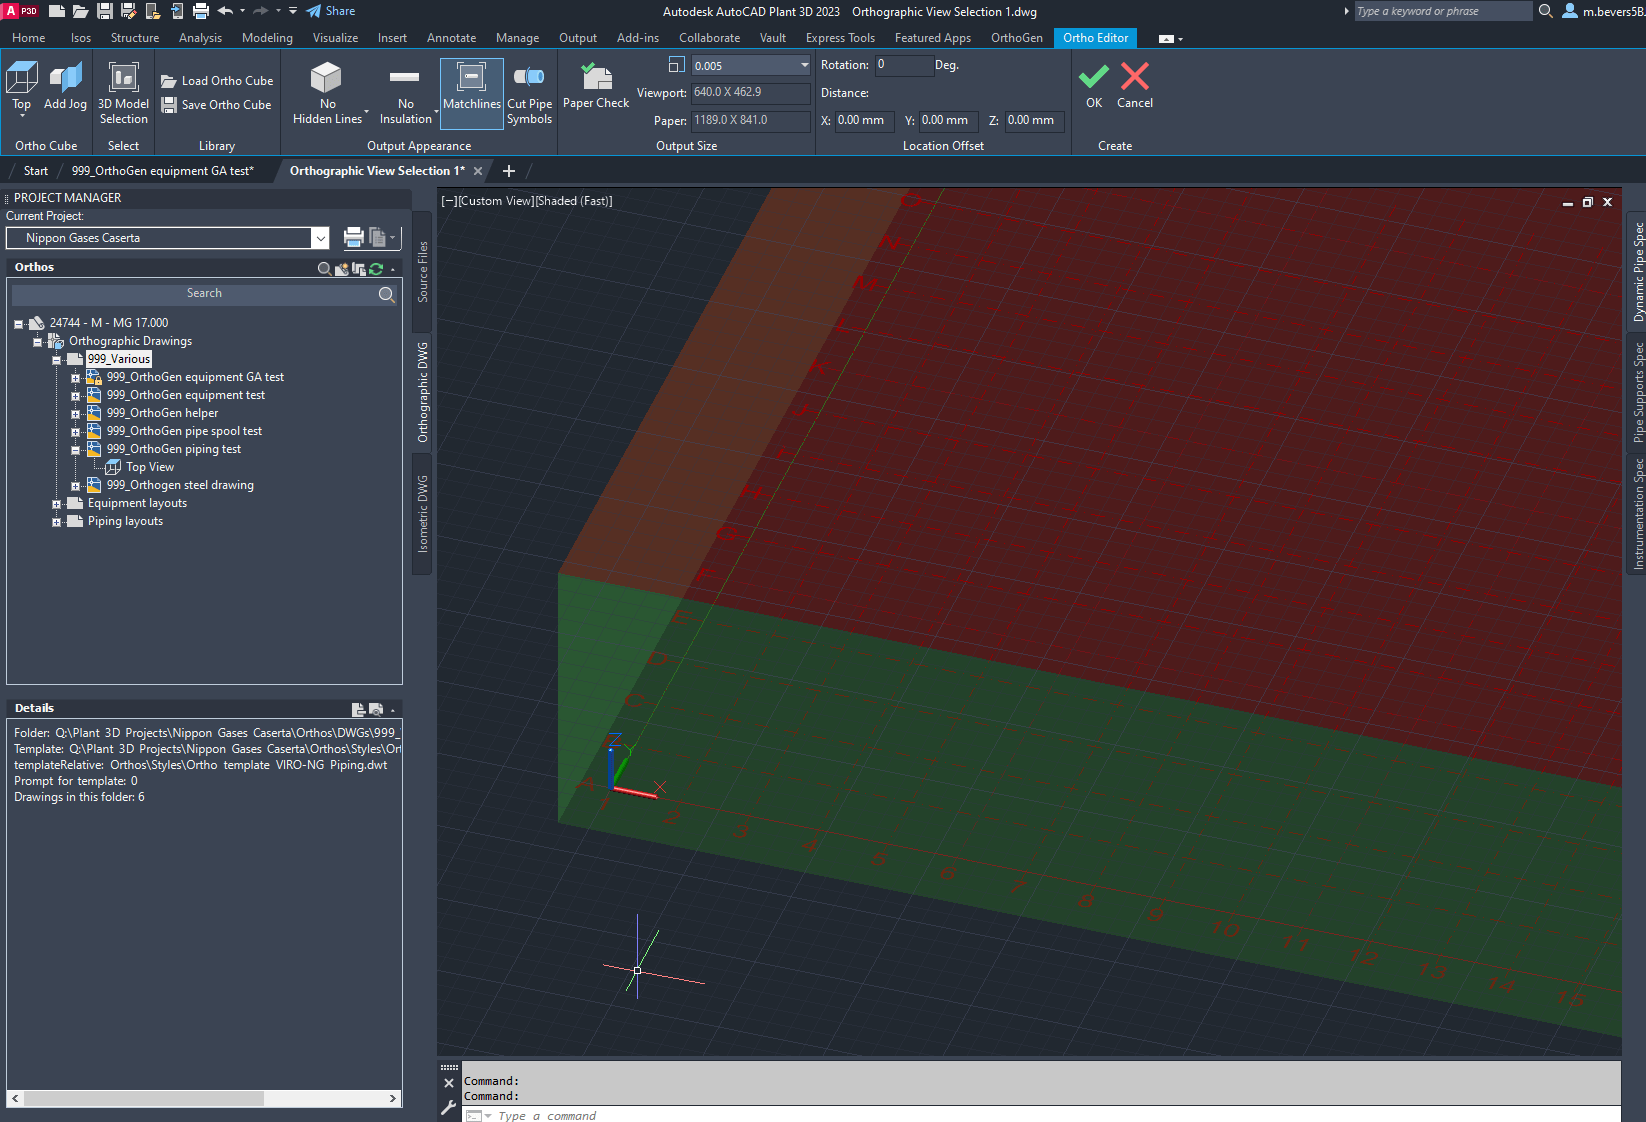Switch to the Isos ribbon tab
The image size is (1646, 1122).
(81, 38)
